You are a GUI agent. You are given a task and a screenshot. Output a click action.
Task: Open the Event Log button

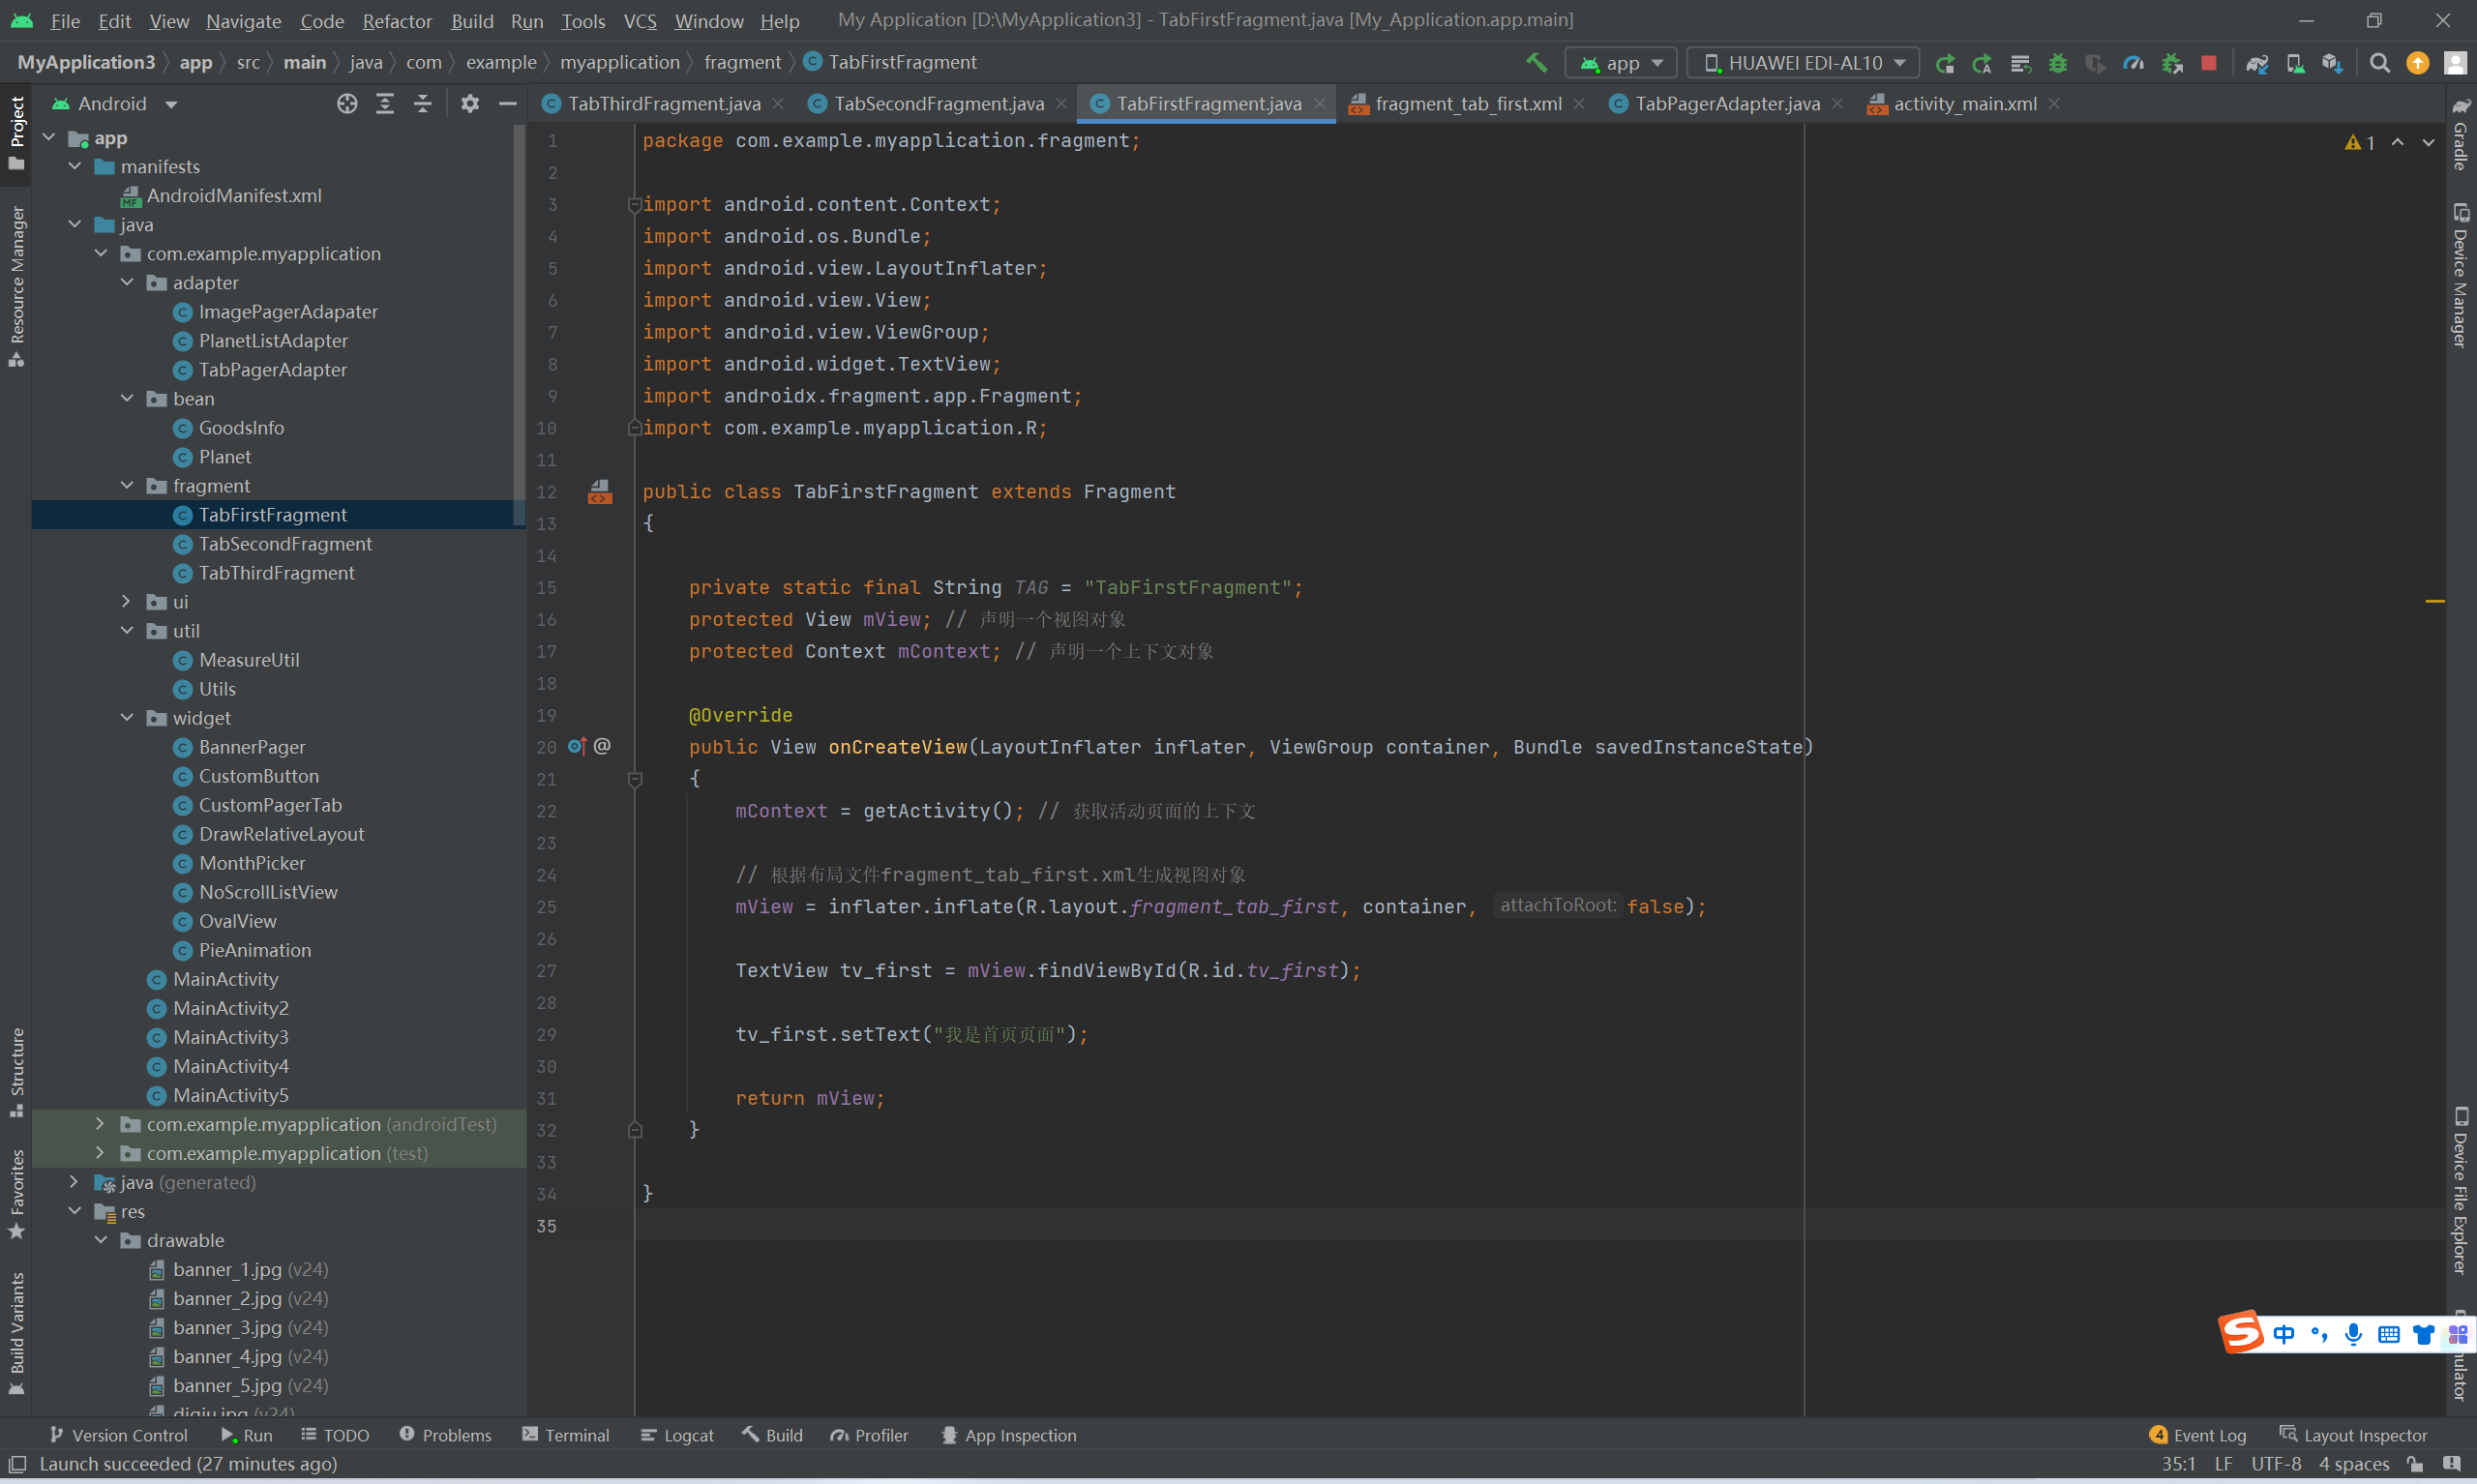click(2198, 1436)
